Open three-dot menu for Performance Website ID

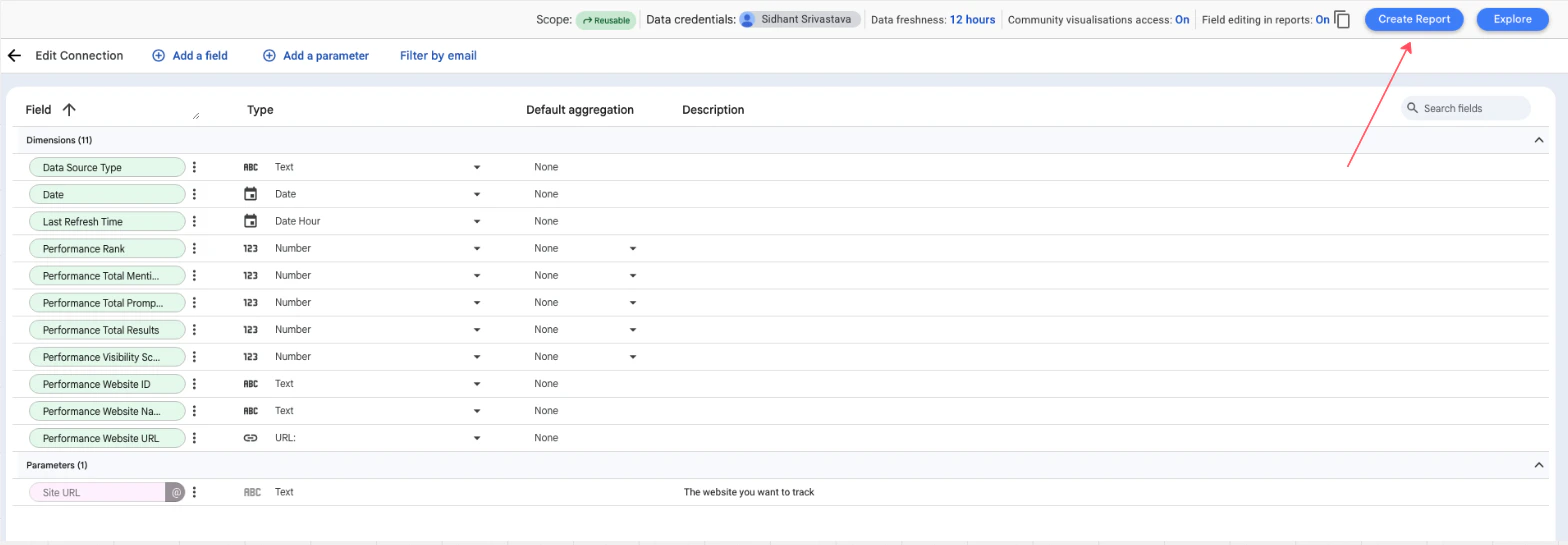[x=195, y=383]
